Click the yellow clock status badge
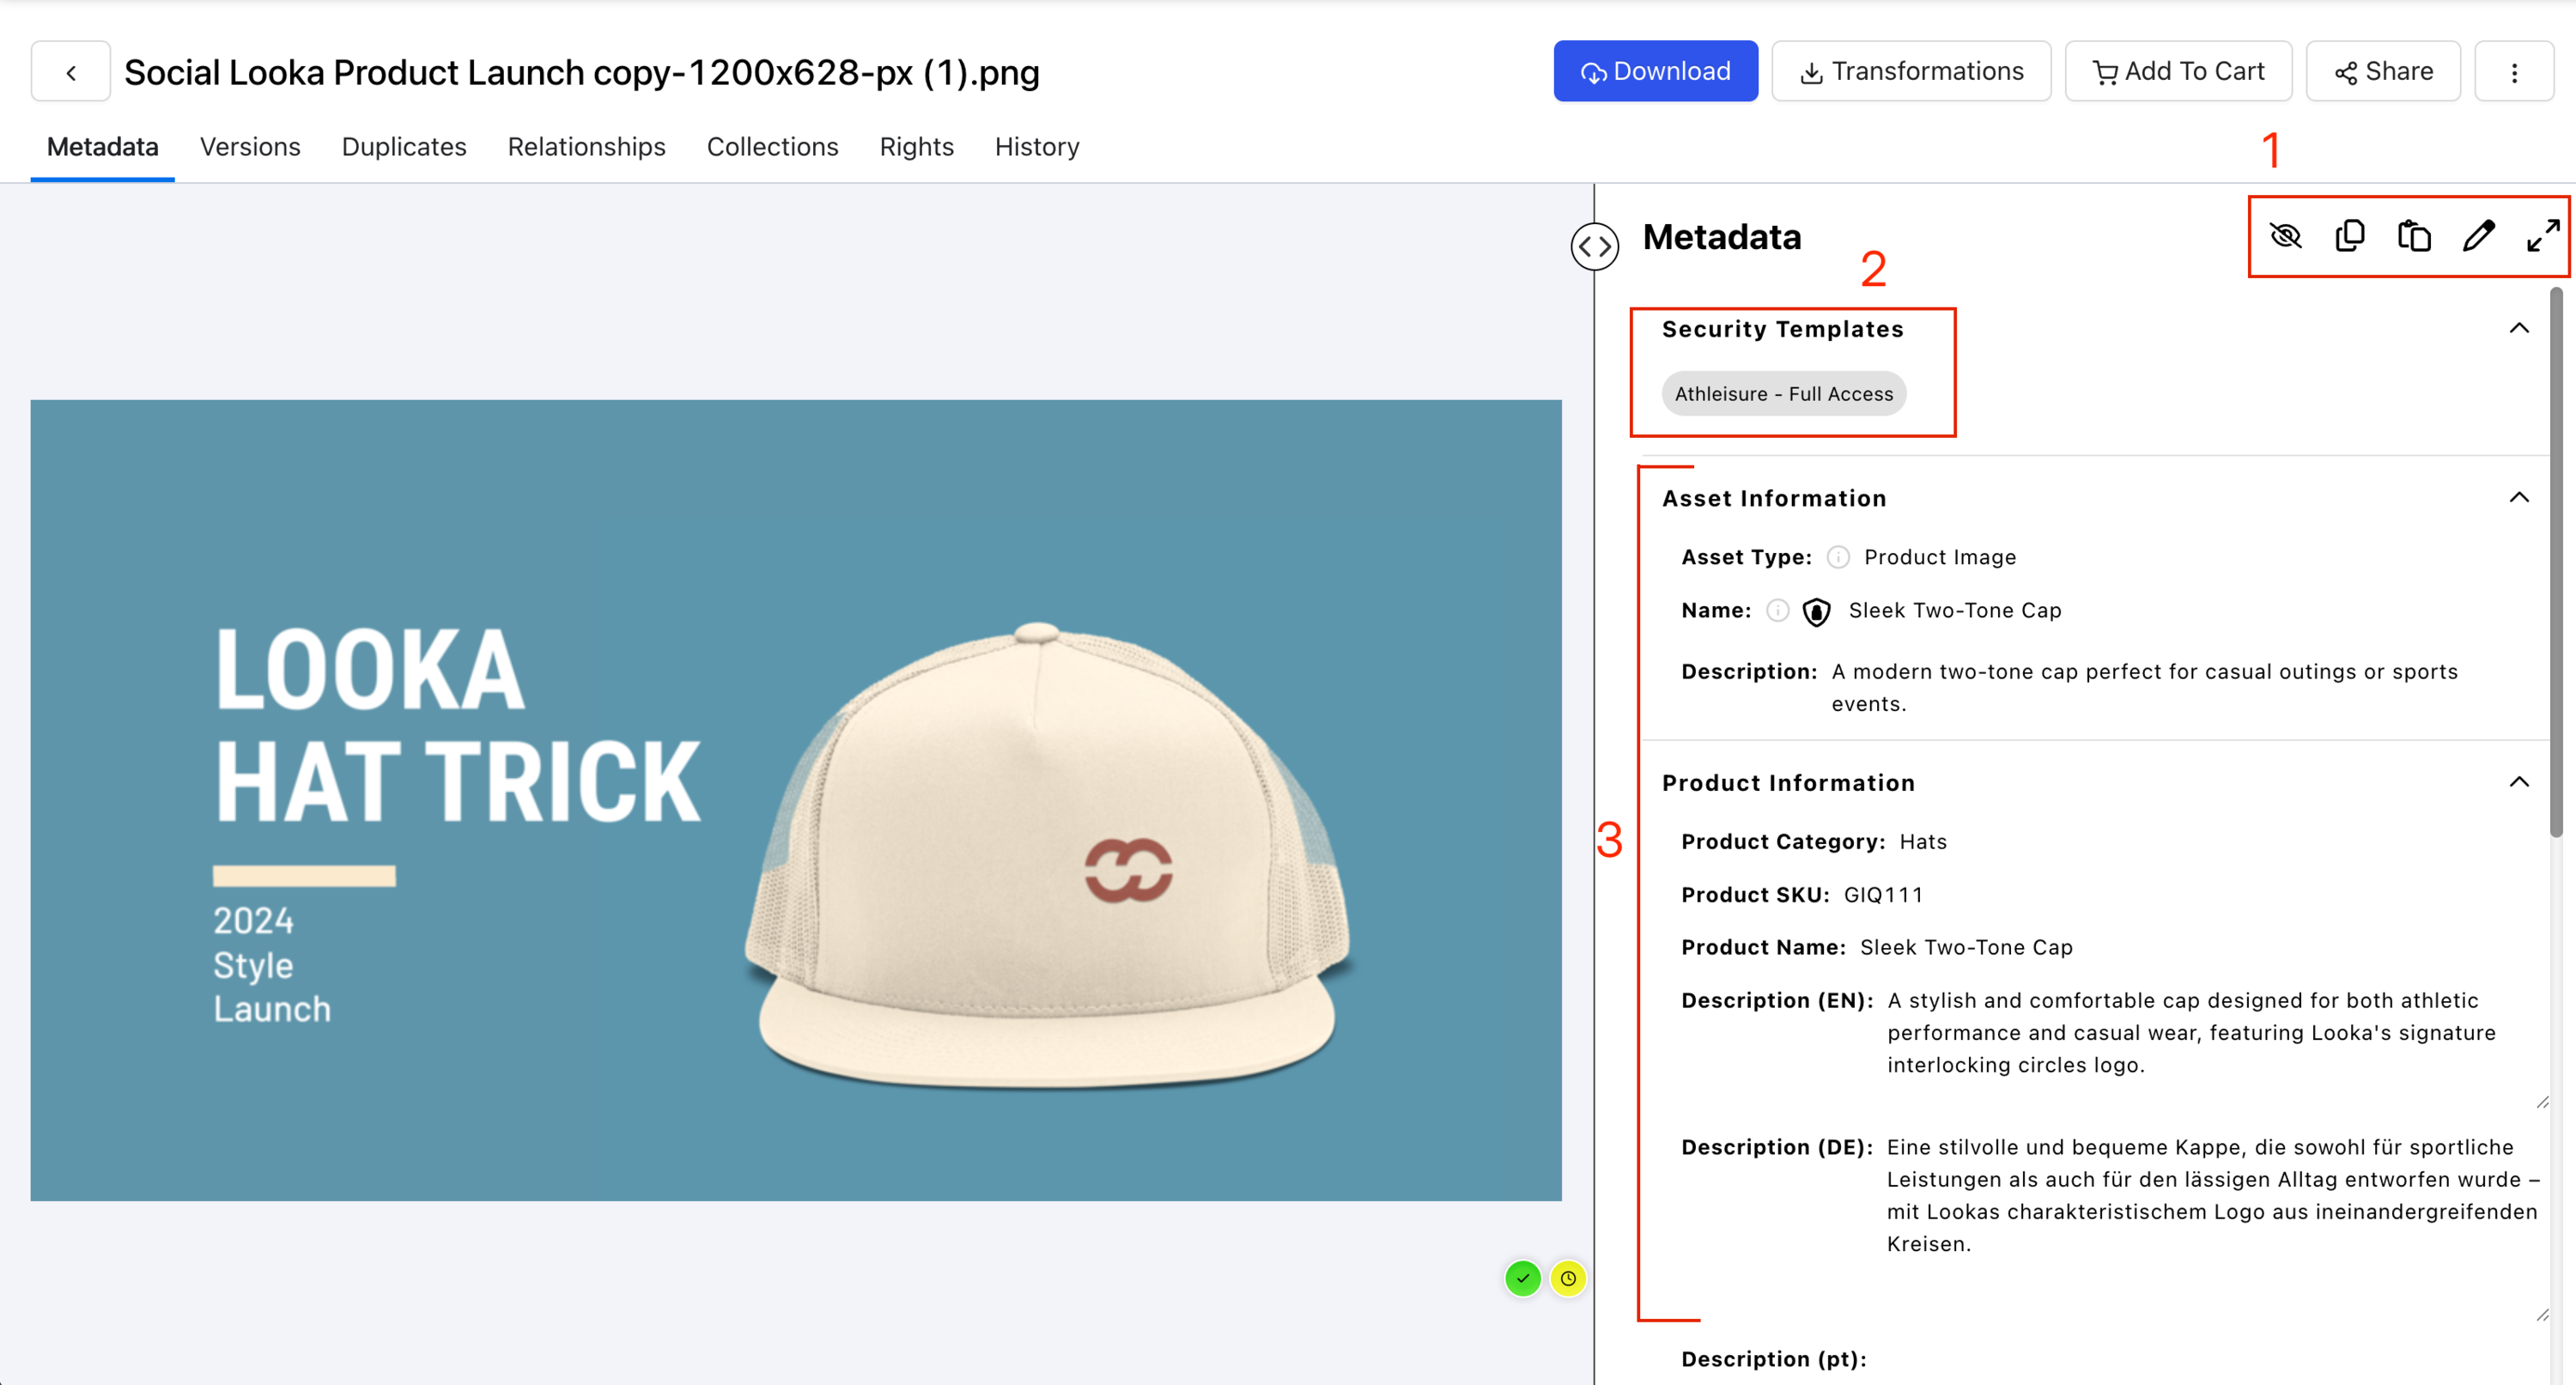Viewport: 2576px width, 1385px height. pos(1567,1278)
